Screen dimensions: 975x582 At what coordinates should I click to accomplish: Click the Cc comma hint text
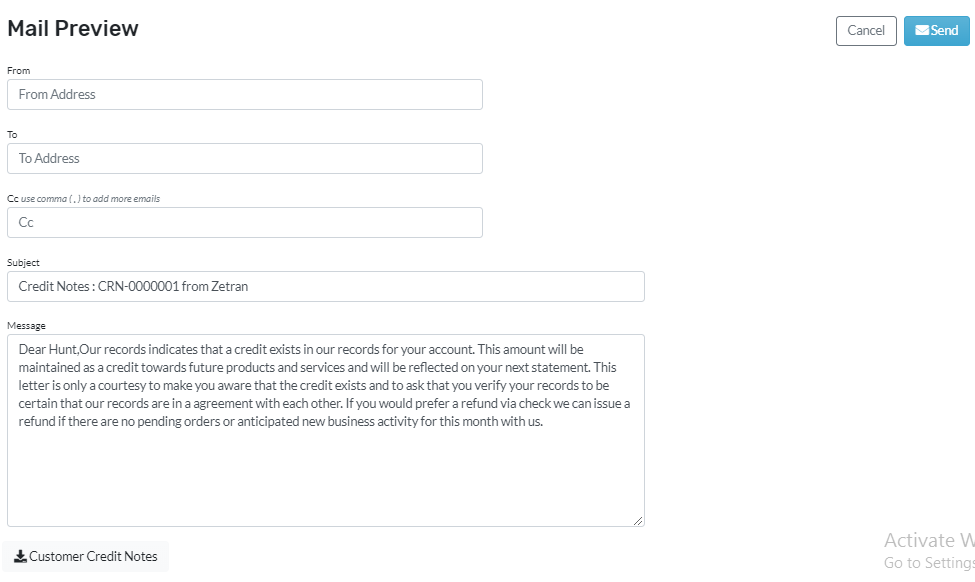tap(90, 199)
